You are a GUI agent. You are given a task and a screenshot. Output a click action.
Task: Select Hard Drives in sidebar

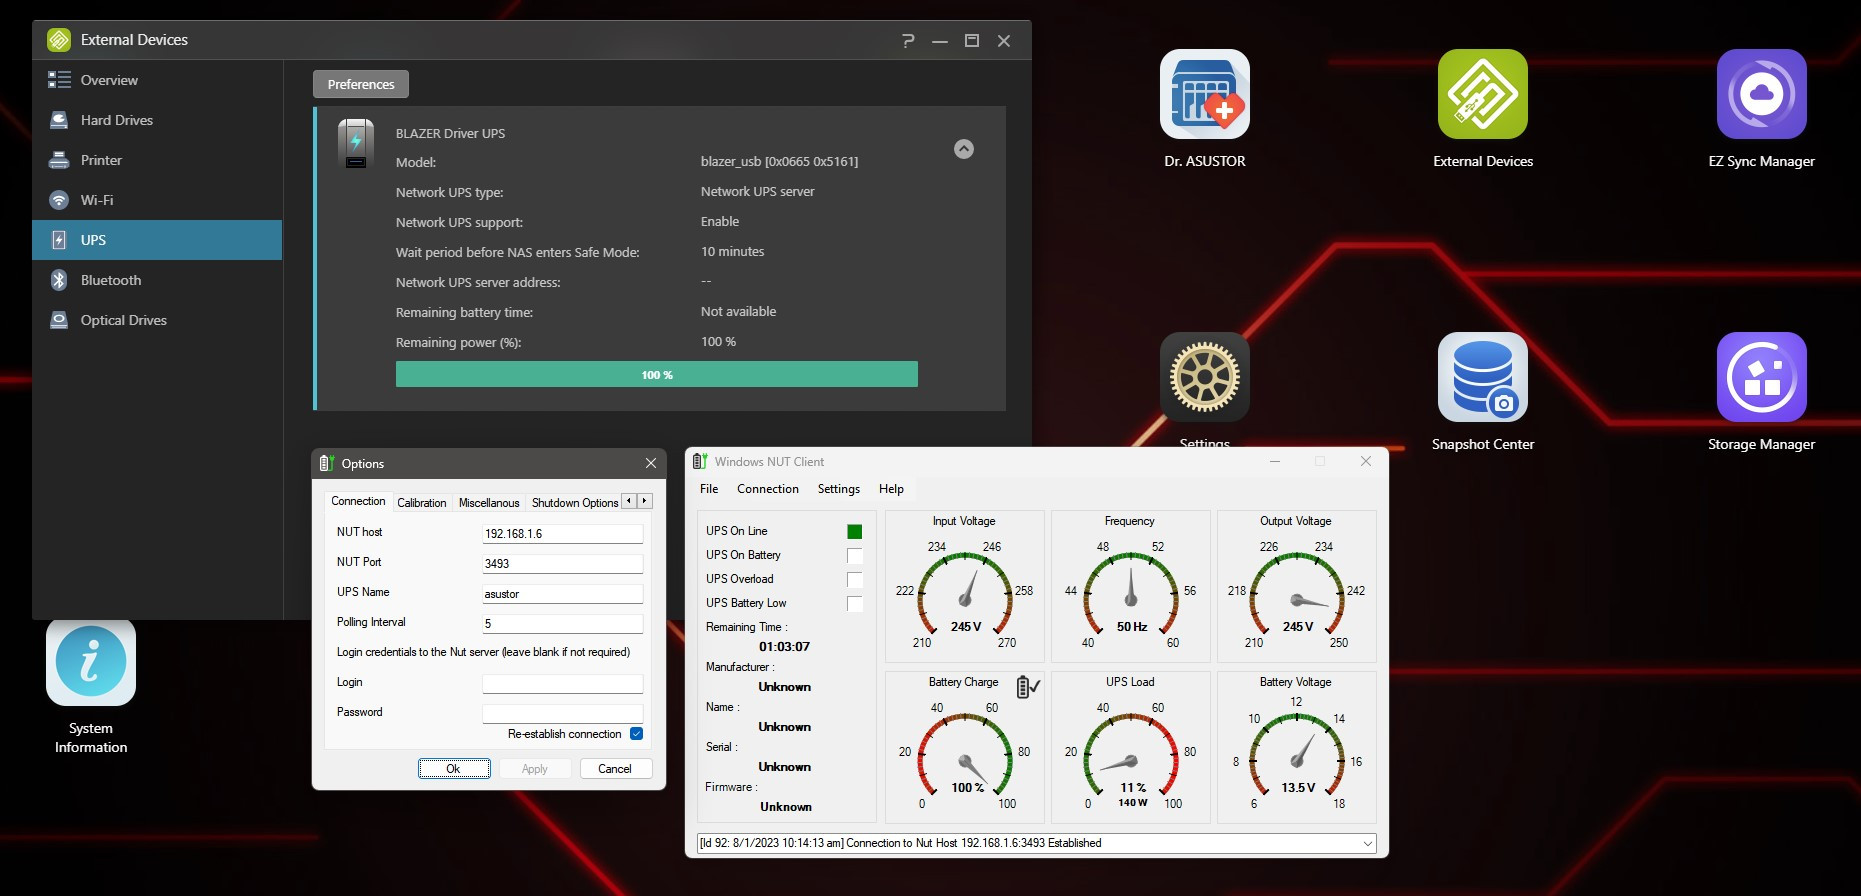point(157,120)
